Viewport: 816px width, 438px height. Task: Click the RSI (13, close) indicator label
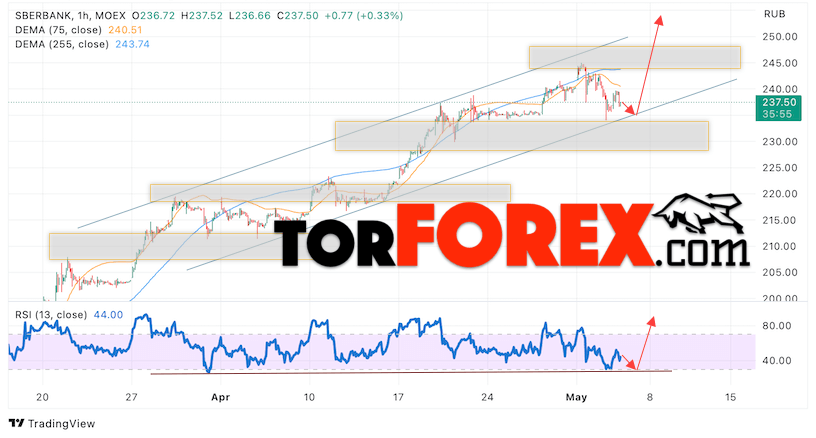tap(51, 315)
